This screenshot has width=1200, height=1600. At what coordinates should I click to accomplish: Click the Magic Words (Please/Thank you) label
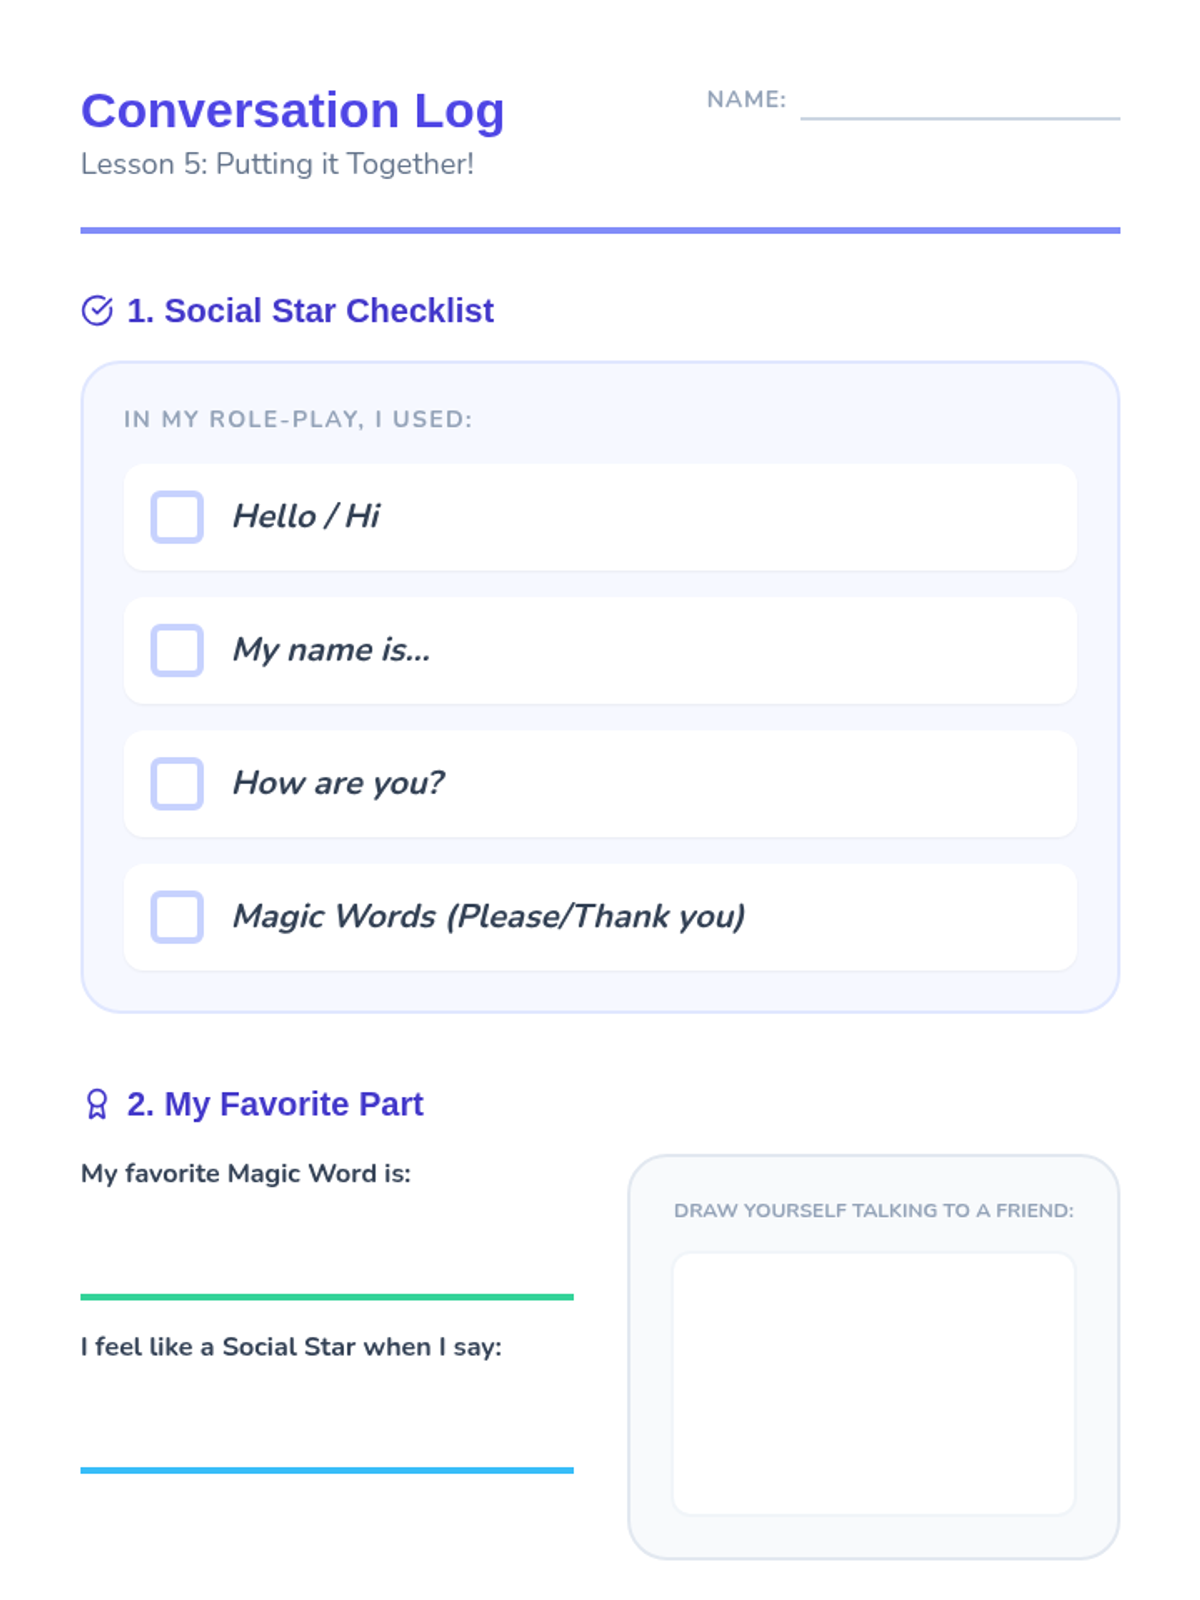click(x=488, y=916)
